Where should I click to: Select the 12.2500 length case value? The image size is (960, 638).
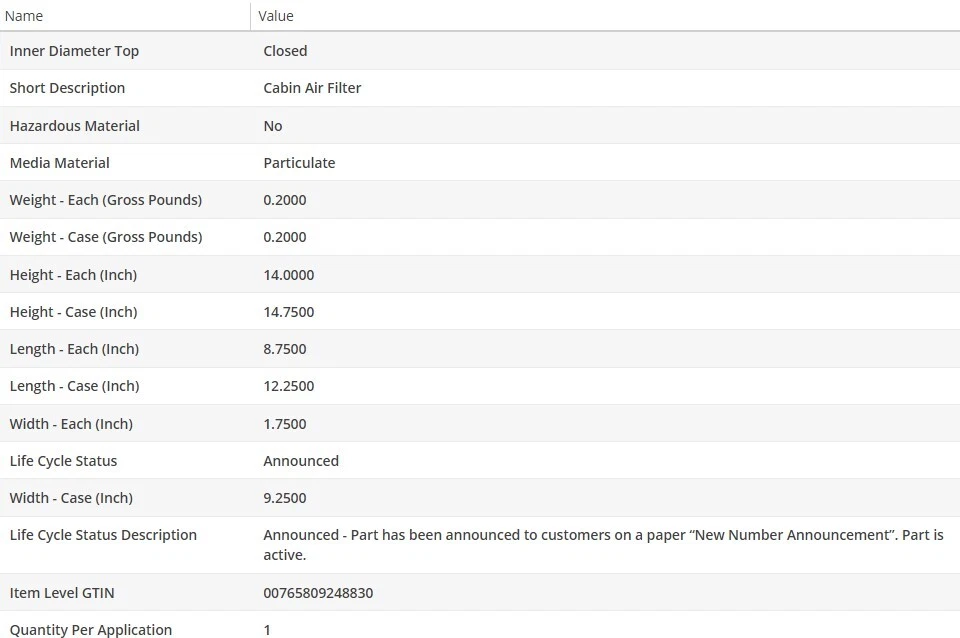coord(288,386)
